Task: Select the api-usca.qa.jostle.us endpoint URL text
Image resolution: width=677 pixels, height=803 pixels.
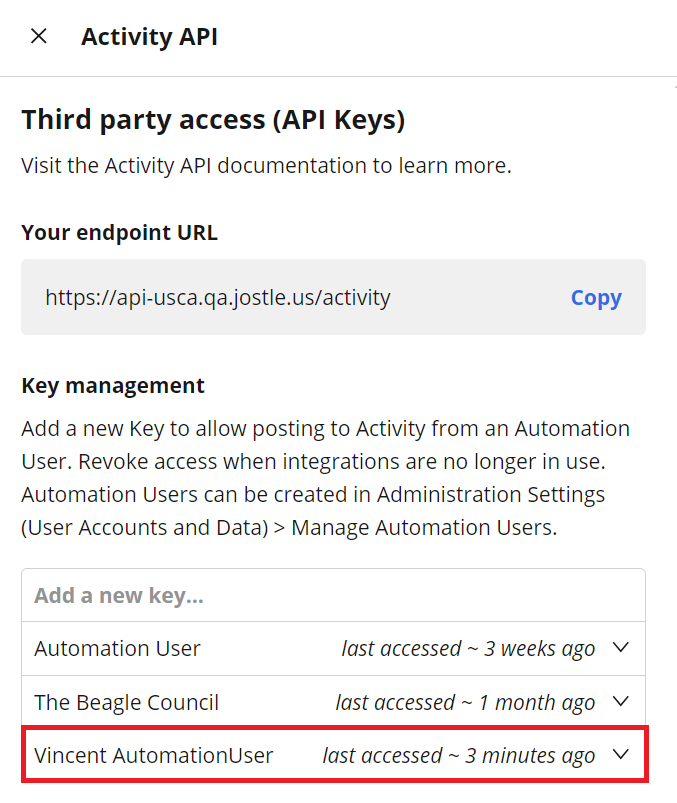Action: 218,297
